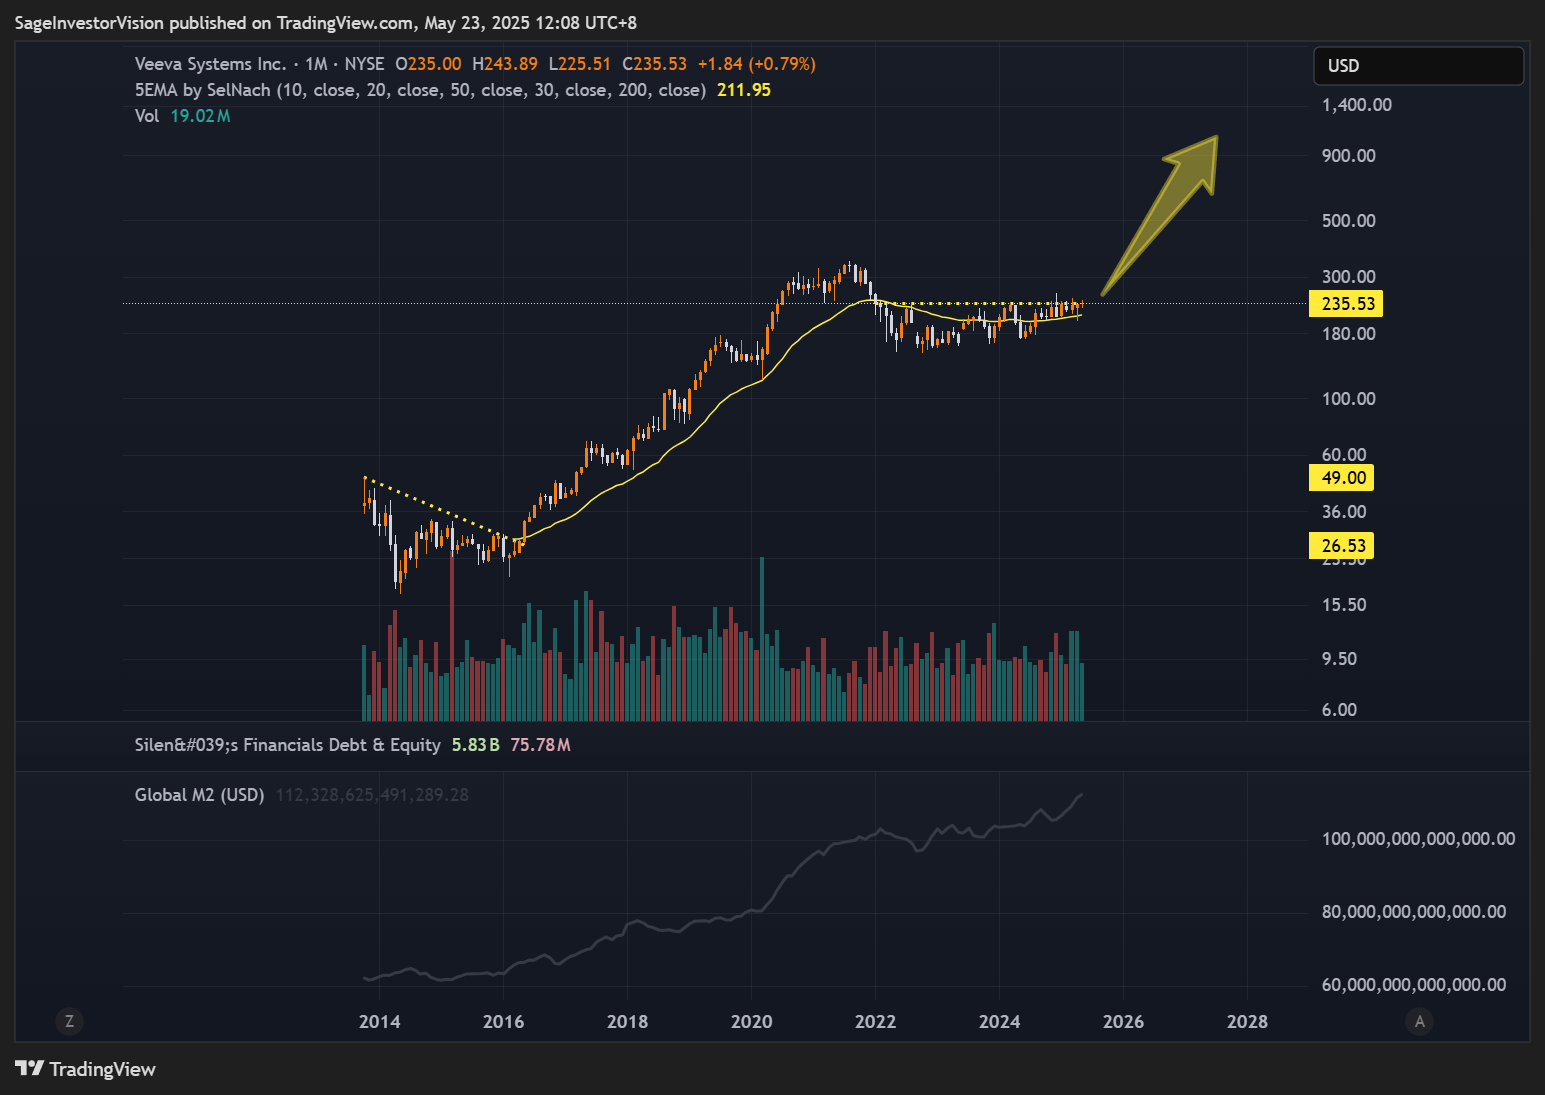Click the 2014 label on time axis
The width and height of the screenshot is (1545, 1095).
pos(380,1022)
